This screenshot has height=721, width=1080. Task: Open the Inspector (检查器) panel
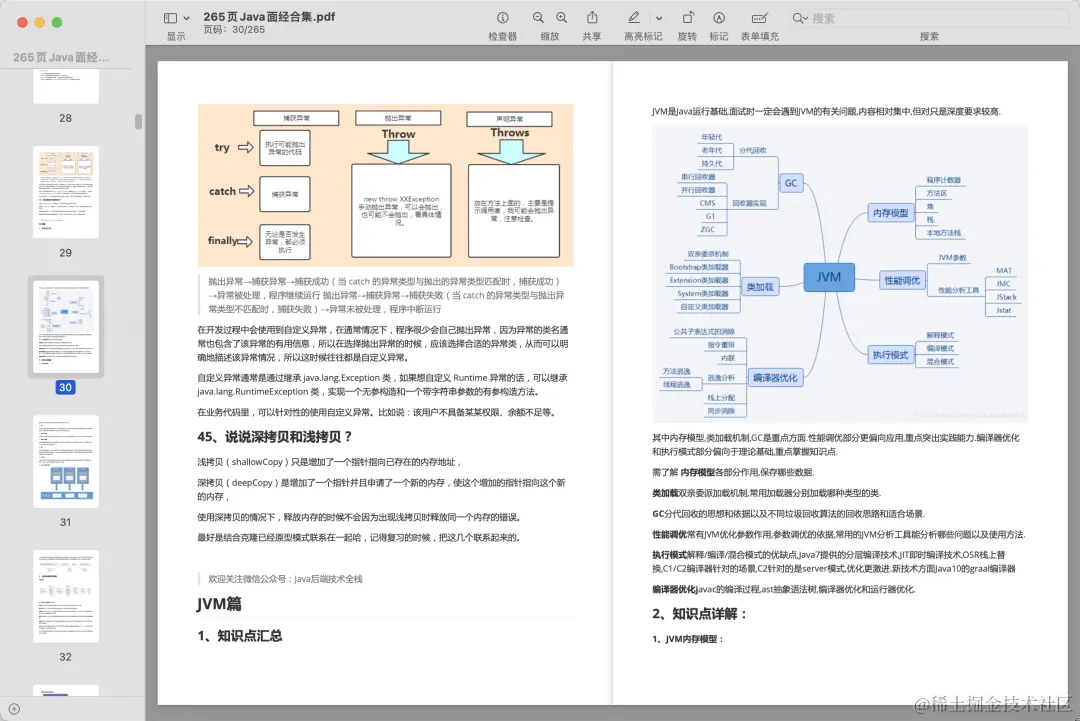(x=502, y=17)
